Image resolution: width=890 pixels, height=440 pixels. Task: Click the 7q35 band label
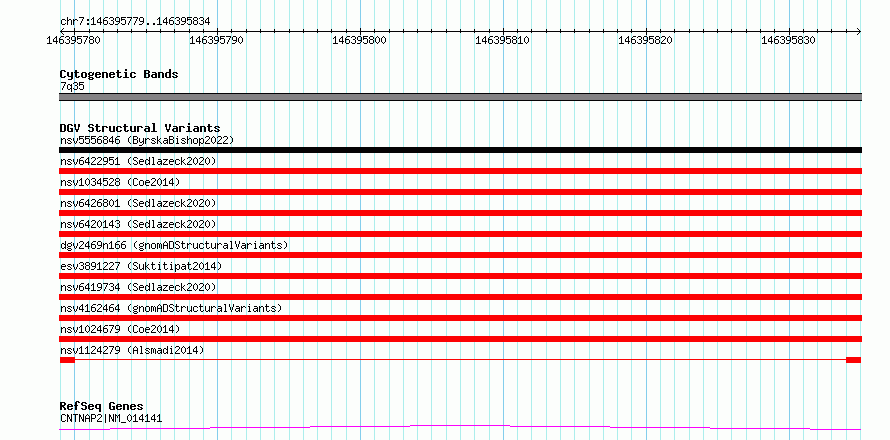(72, 86)
